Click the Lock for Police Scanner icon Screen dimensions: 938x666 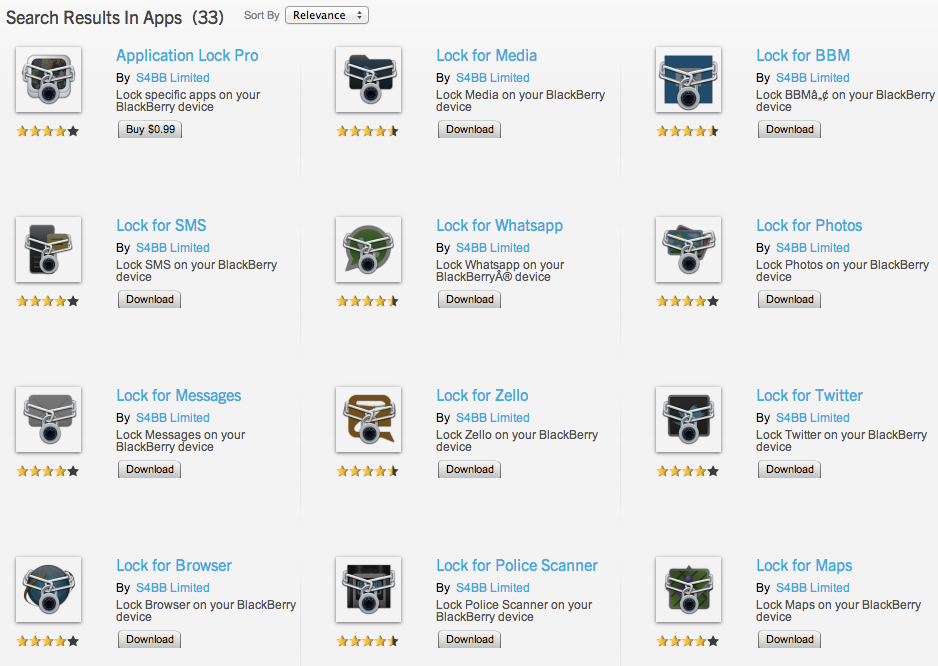click(x=368, y=590)
